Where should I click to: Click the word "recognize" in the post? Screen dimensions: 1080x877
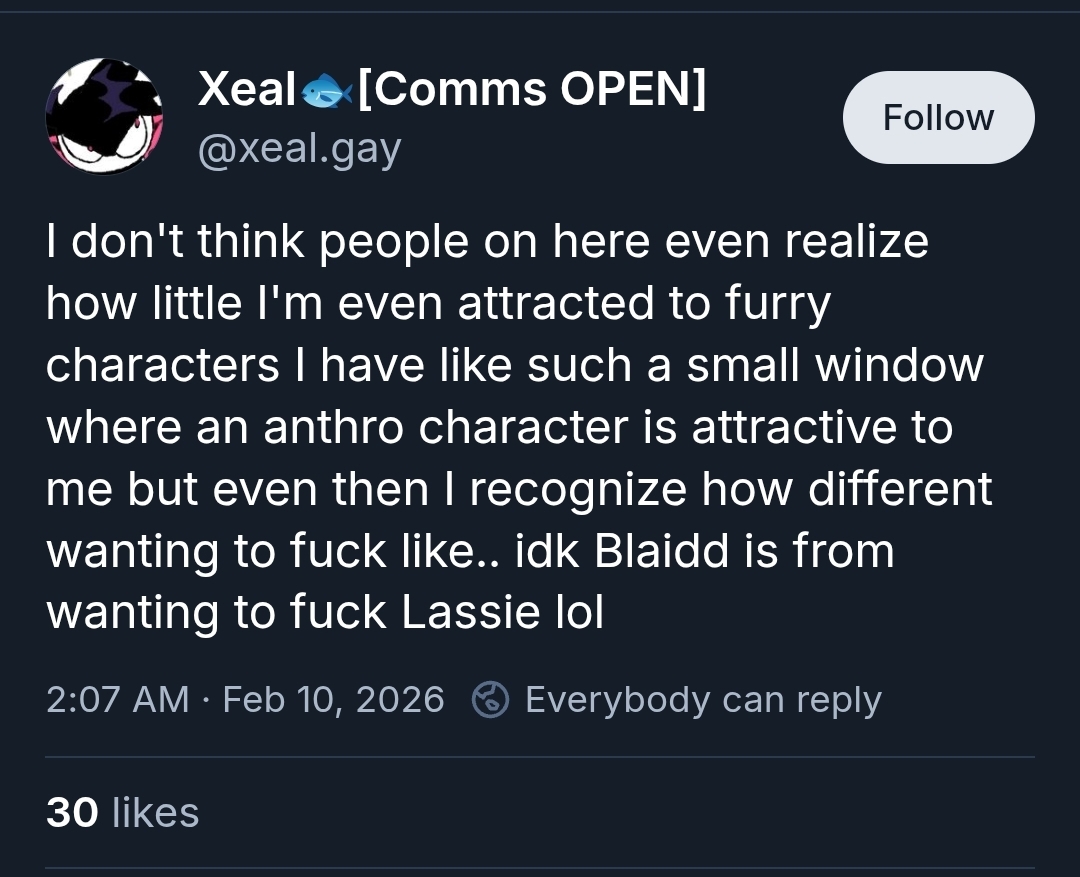point(578,489)
